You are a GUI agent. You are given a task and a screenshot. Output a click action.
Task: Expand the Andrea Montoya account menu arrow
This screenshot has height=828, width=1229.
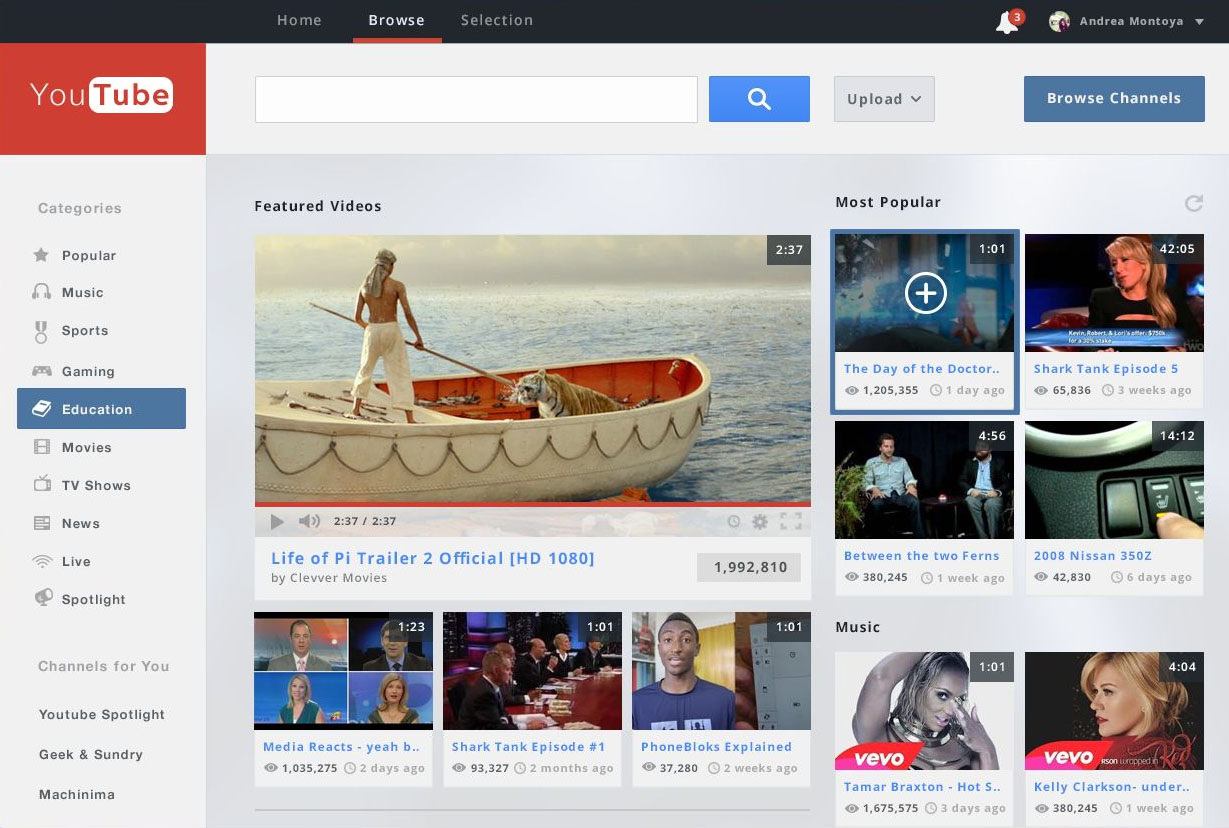1199,22
